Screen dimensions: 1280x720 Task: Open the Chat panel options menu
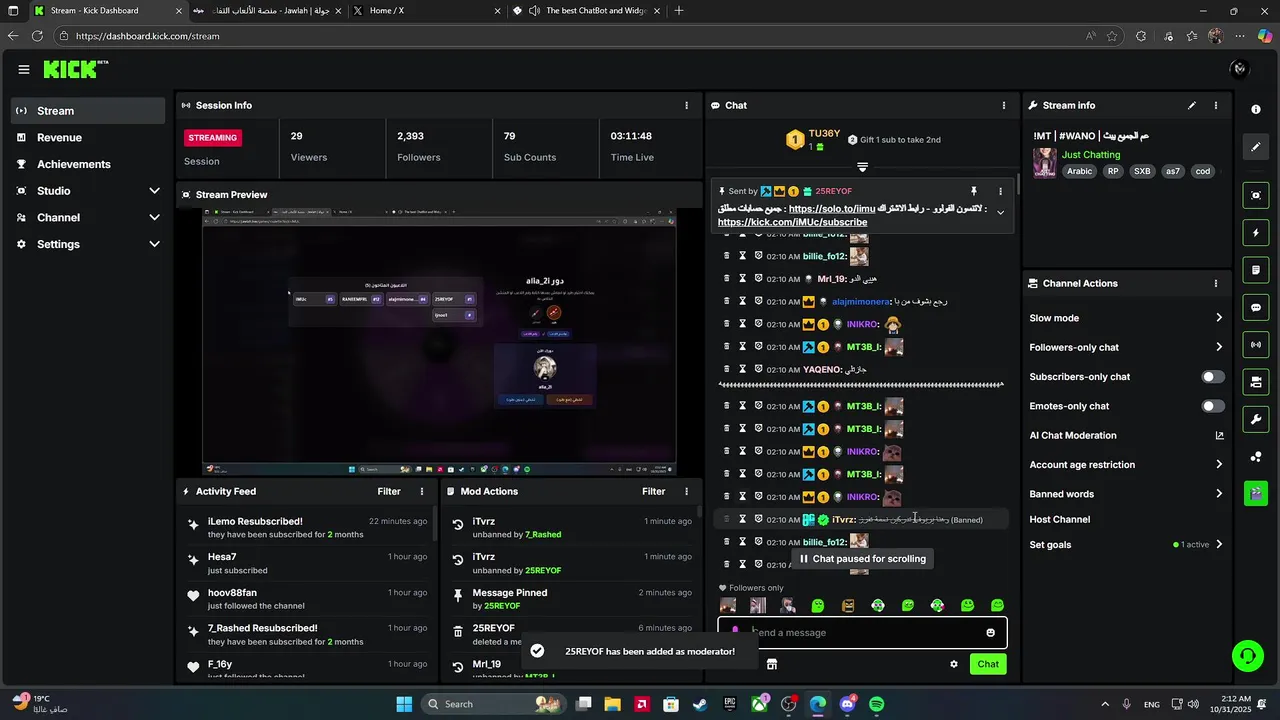[1004, 105]
